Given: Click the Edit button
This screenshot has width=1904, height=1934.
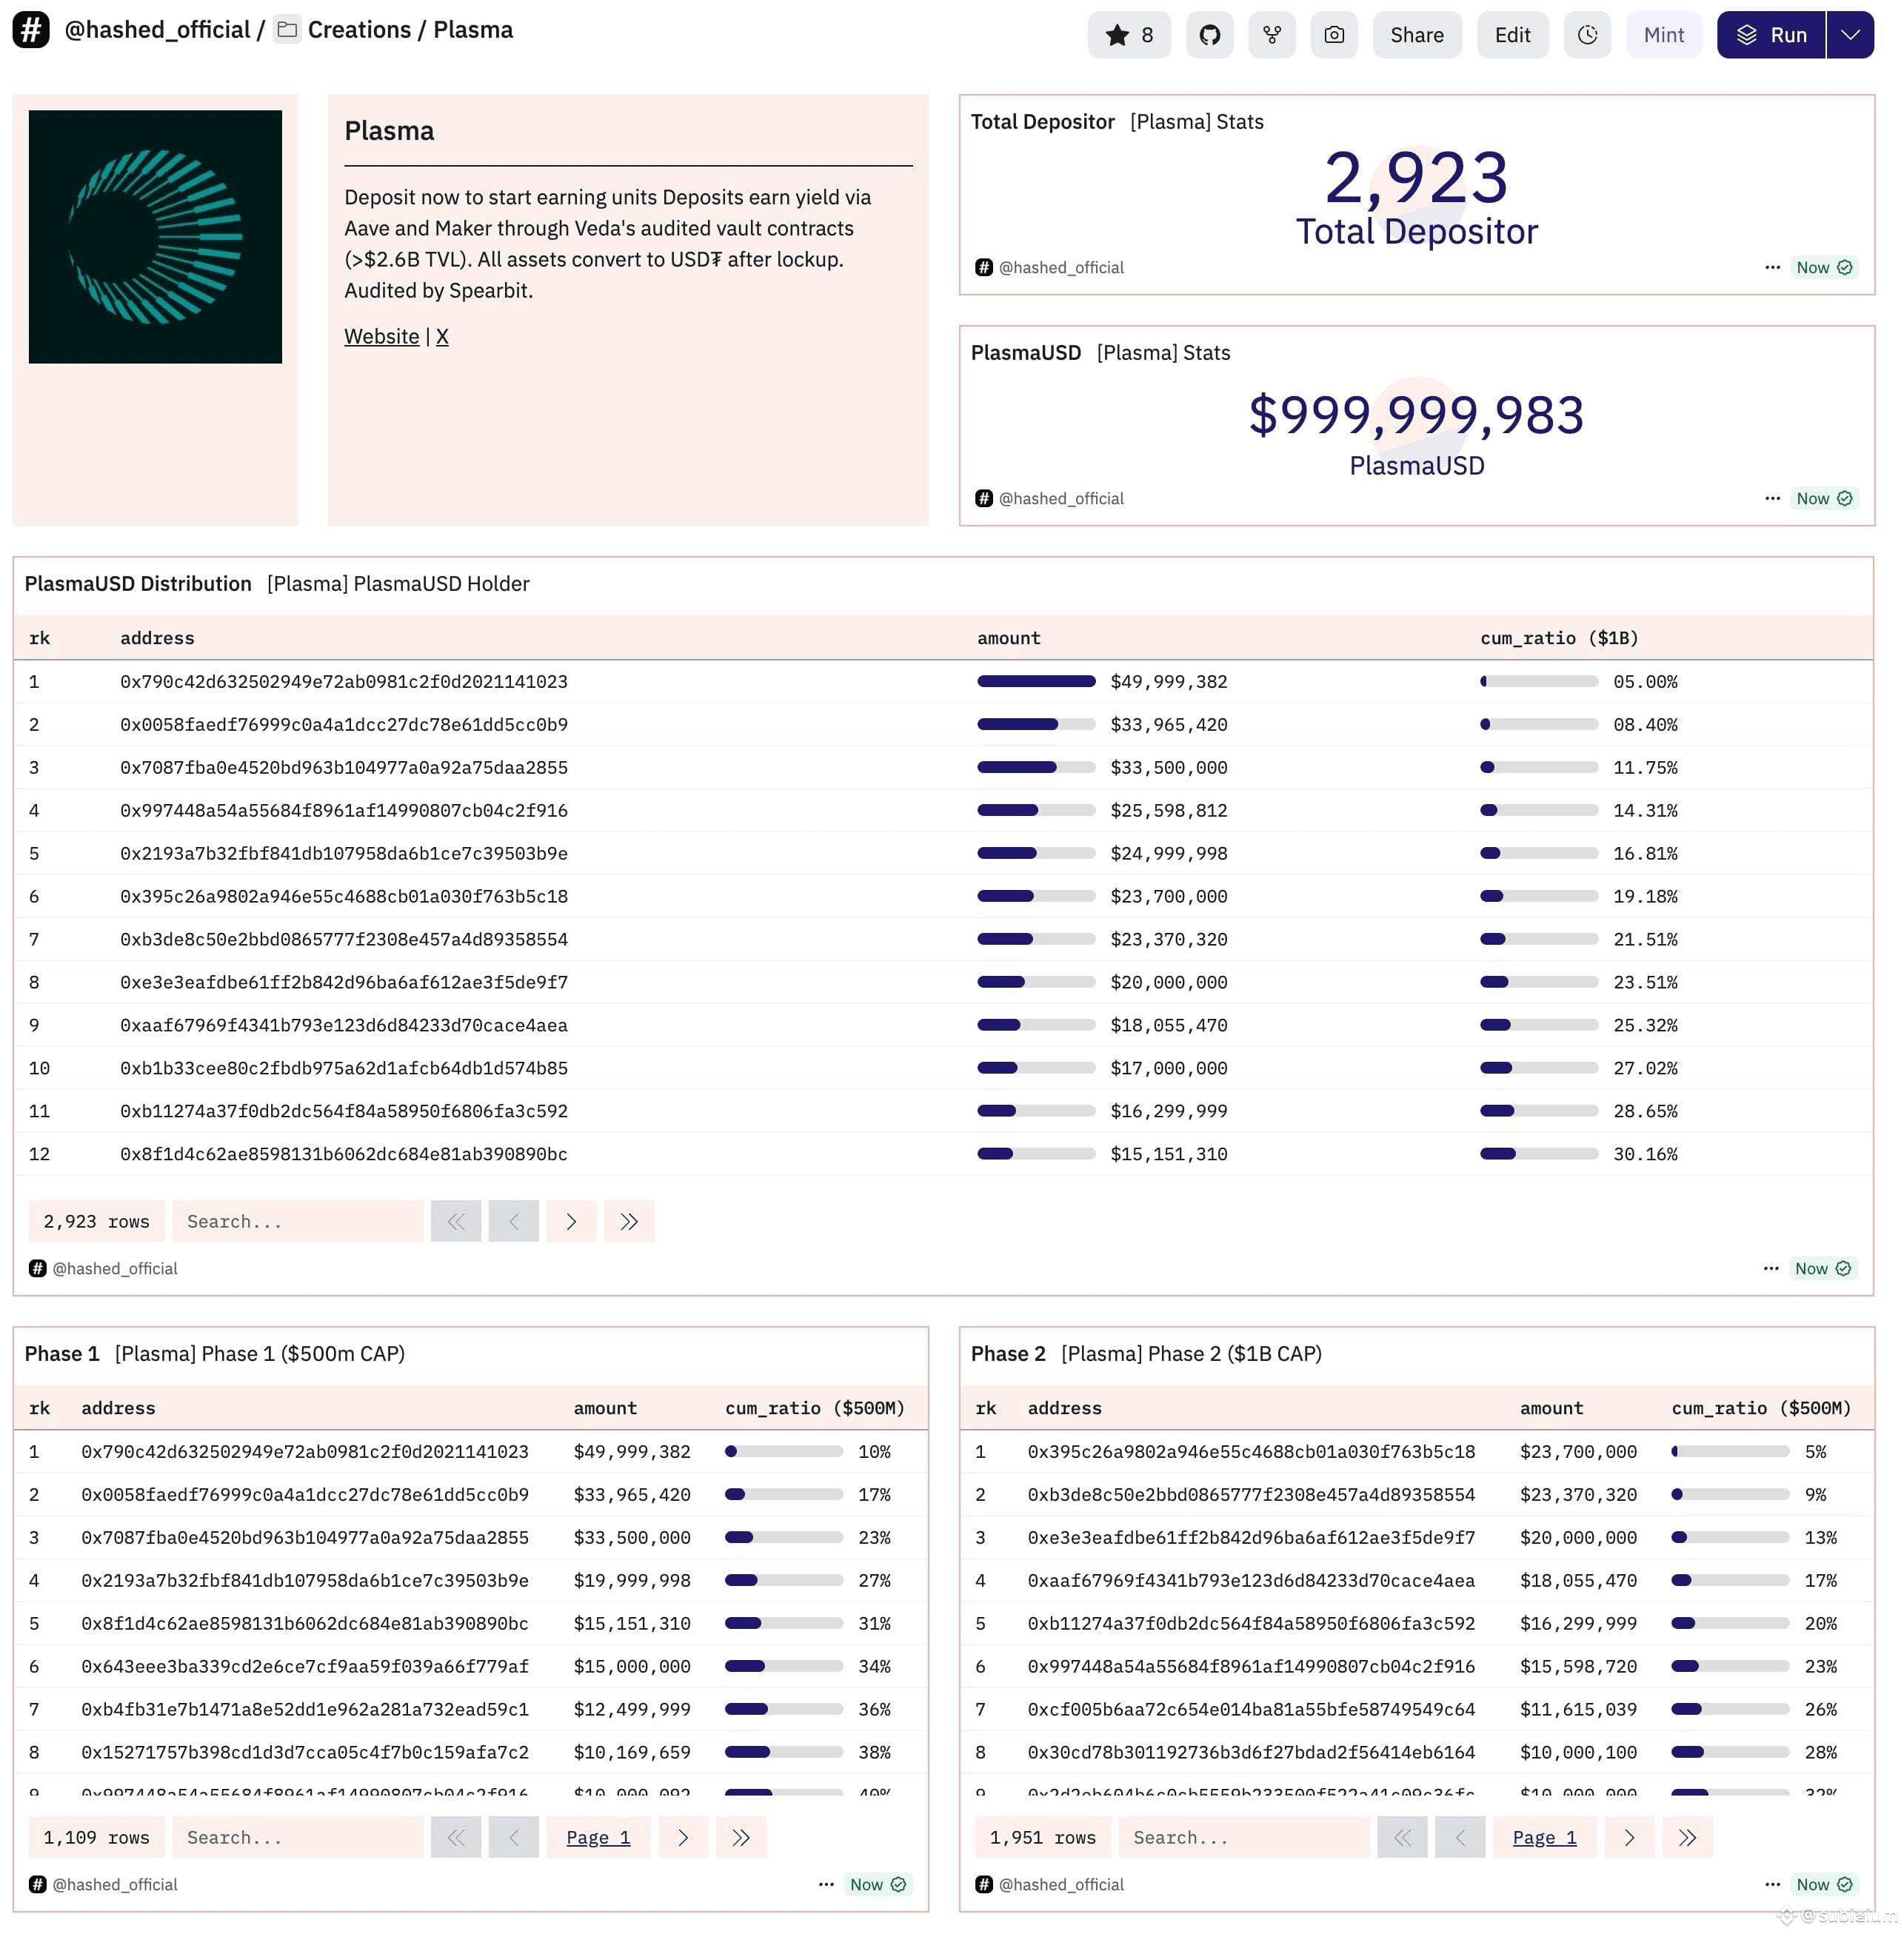Looking at the screenshot, I should coord(1512,35).
